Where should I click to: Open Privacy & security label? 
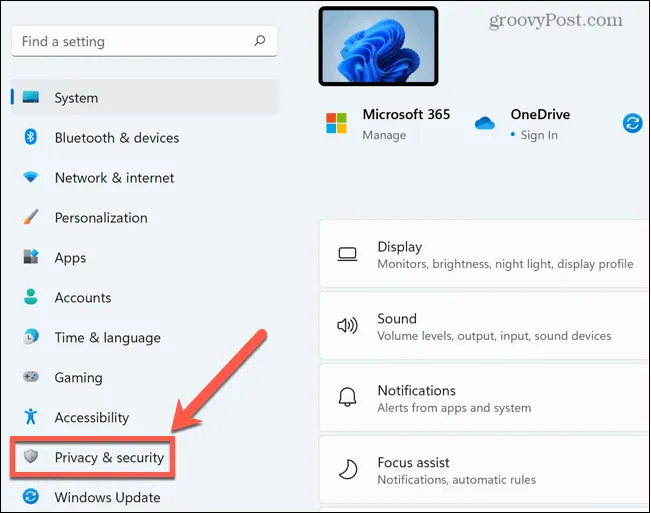coord(109,457)
